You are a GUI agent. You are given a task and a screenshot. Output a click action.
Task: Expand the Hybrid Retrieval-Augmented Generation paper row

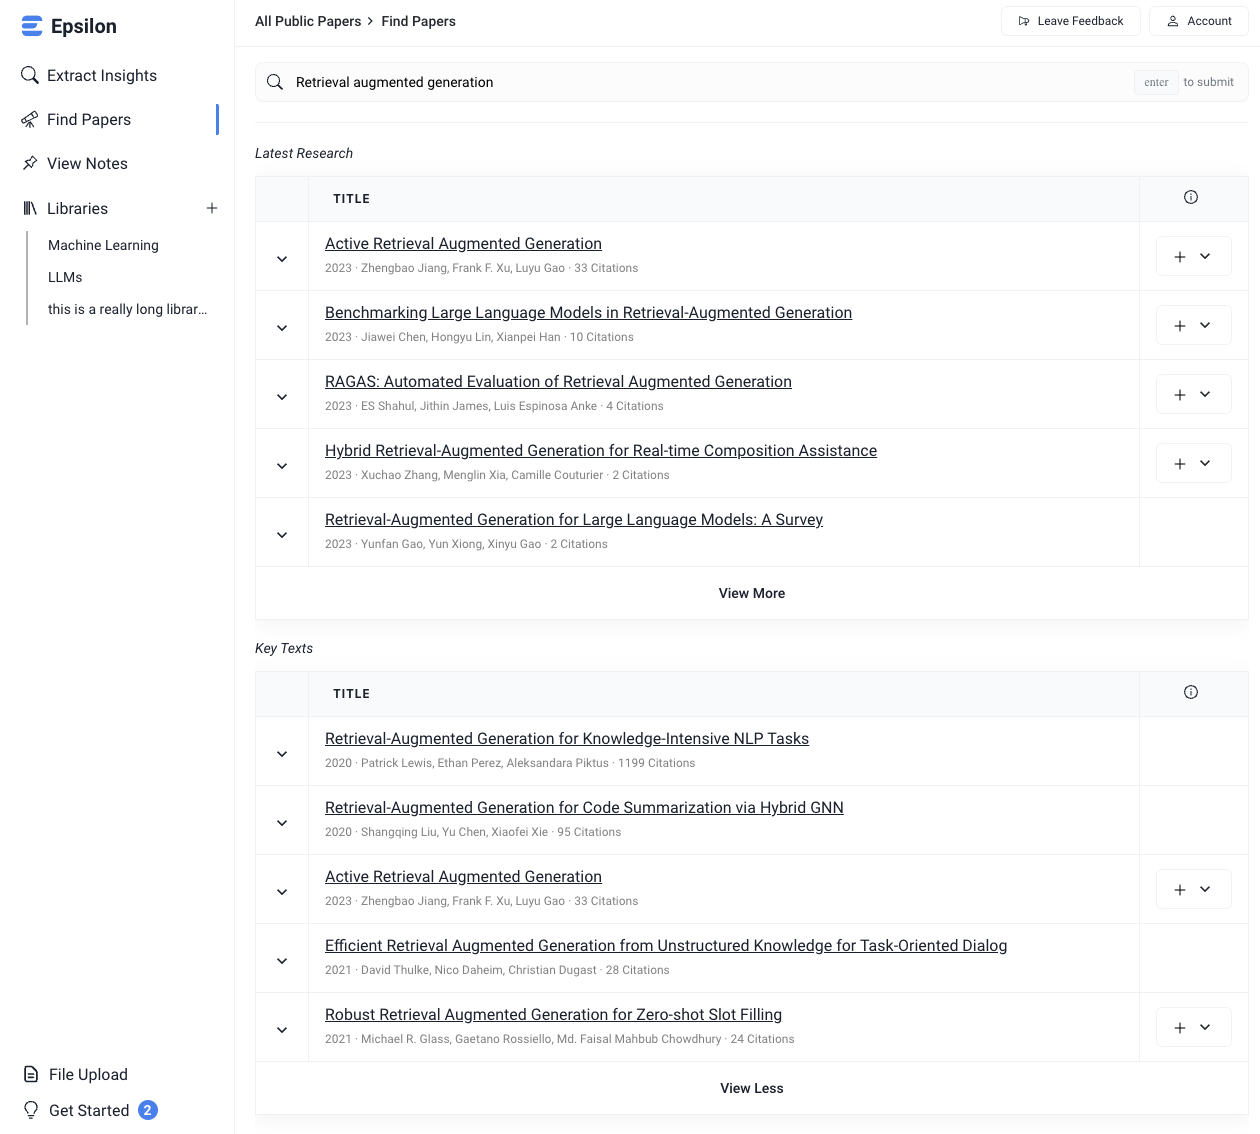coord(282,466)
